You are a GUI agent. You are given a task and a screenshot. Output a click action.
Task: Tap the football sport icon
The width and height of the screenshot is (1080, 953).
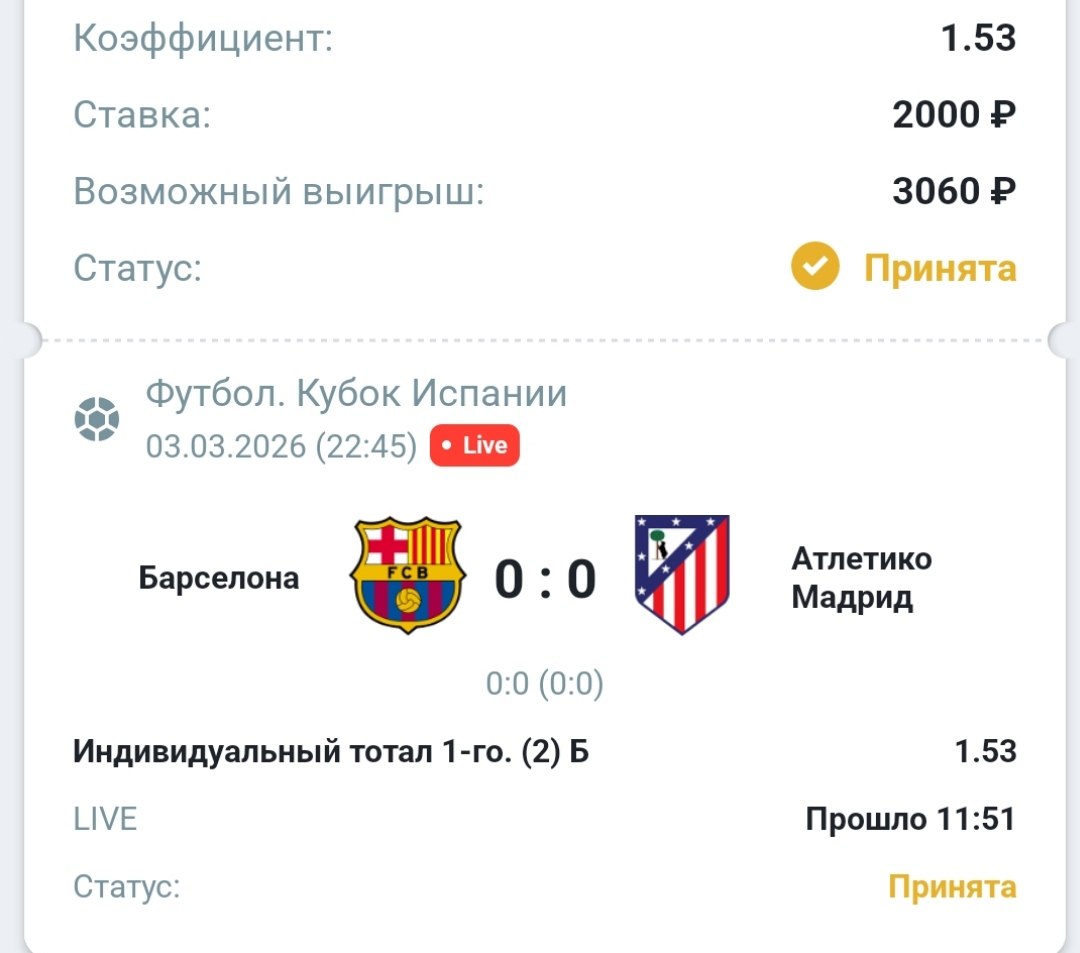[x=97, y=420]
